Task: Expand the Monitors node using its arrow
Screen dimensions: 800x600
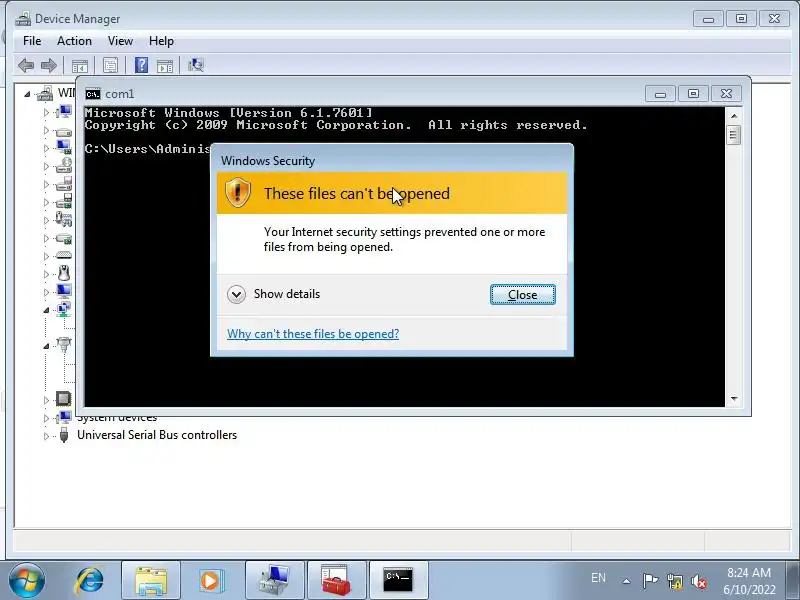Action: [x=46, y=292]
